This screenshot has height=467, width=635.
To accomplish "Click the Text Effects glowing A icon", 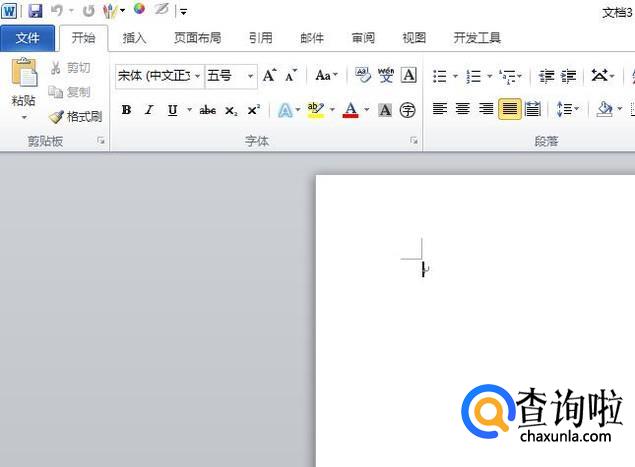I will [285, 110].
